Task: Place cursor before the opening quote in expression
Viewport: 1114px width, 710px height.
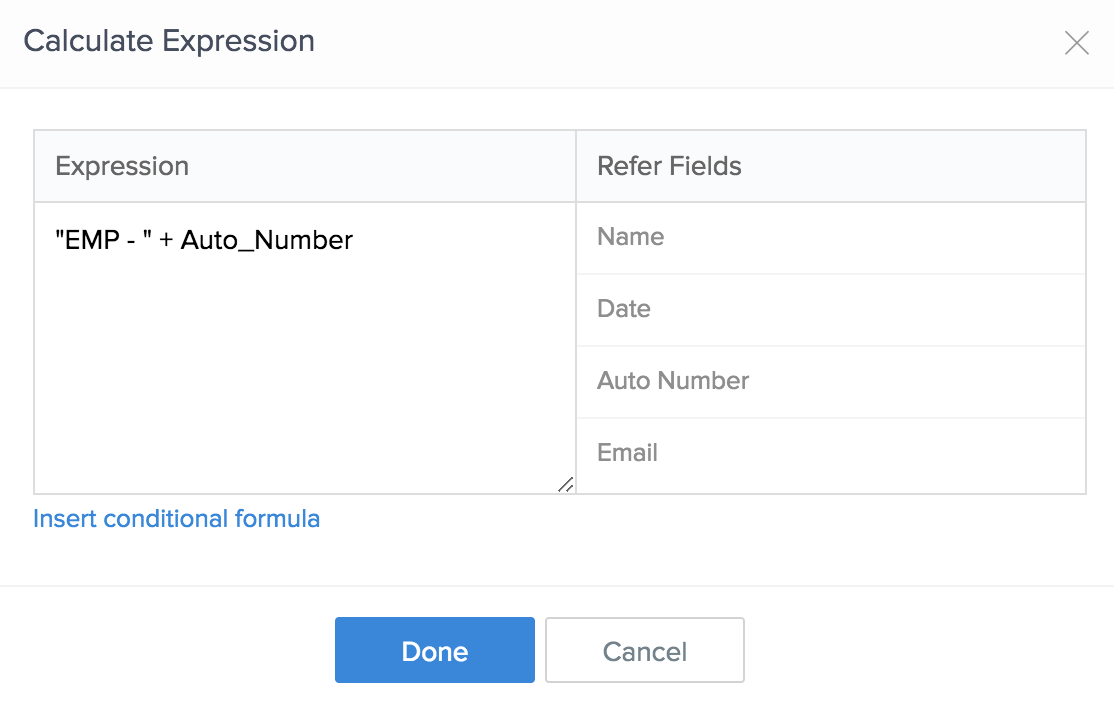Action: click(56, 241)
